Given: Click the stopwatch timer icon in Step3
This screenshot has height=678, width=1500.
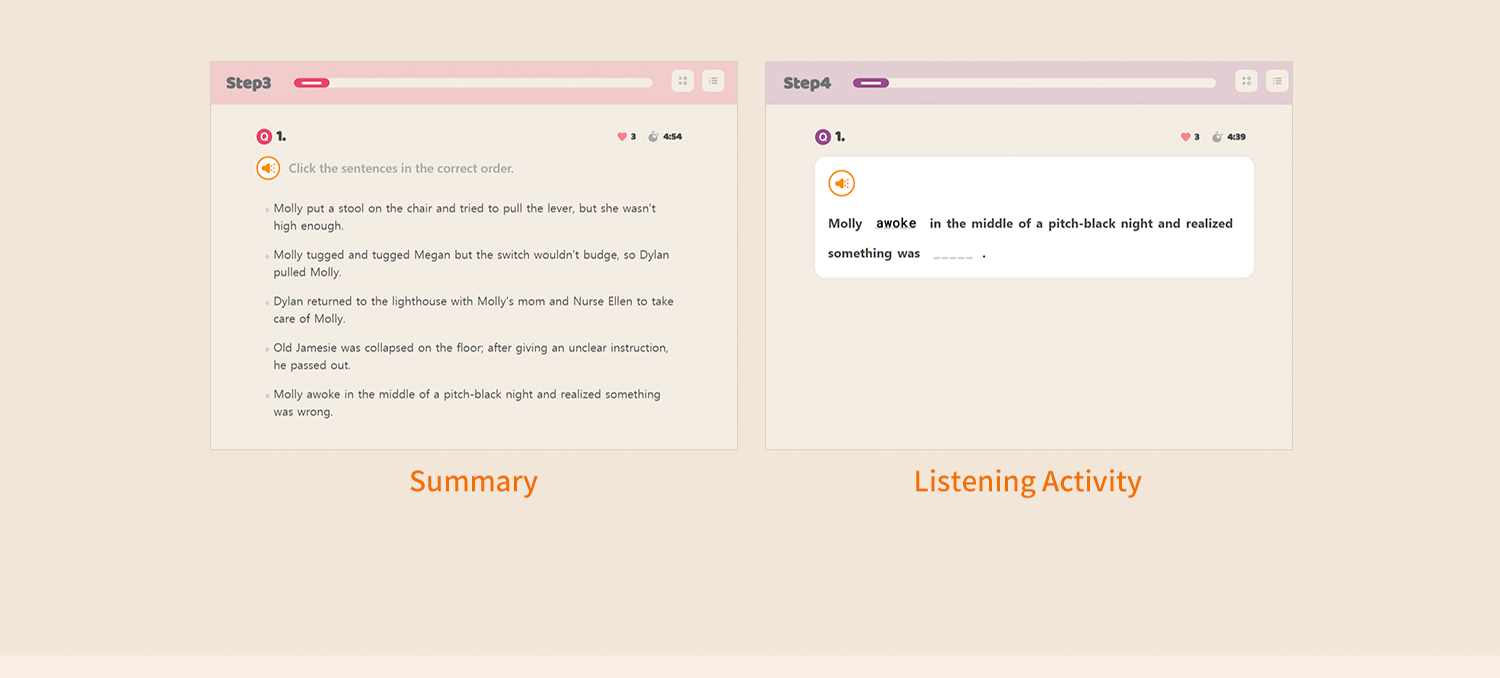Looking at the screenshot, I should [653, 137].
